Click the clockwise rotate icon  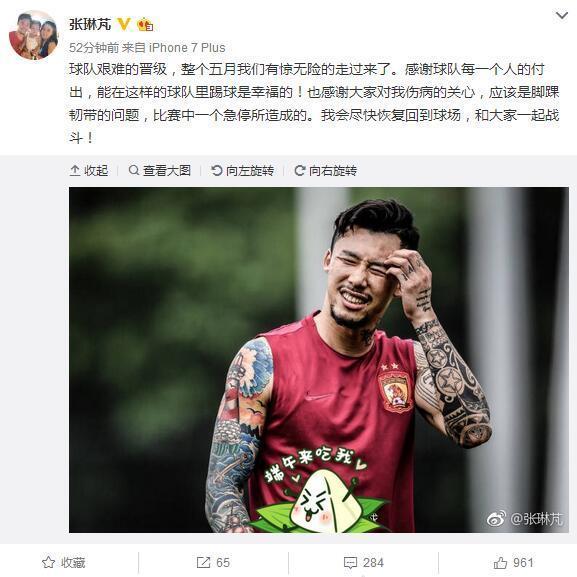(x=300, y=170)
